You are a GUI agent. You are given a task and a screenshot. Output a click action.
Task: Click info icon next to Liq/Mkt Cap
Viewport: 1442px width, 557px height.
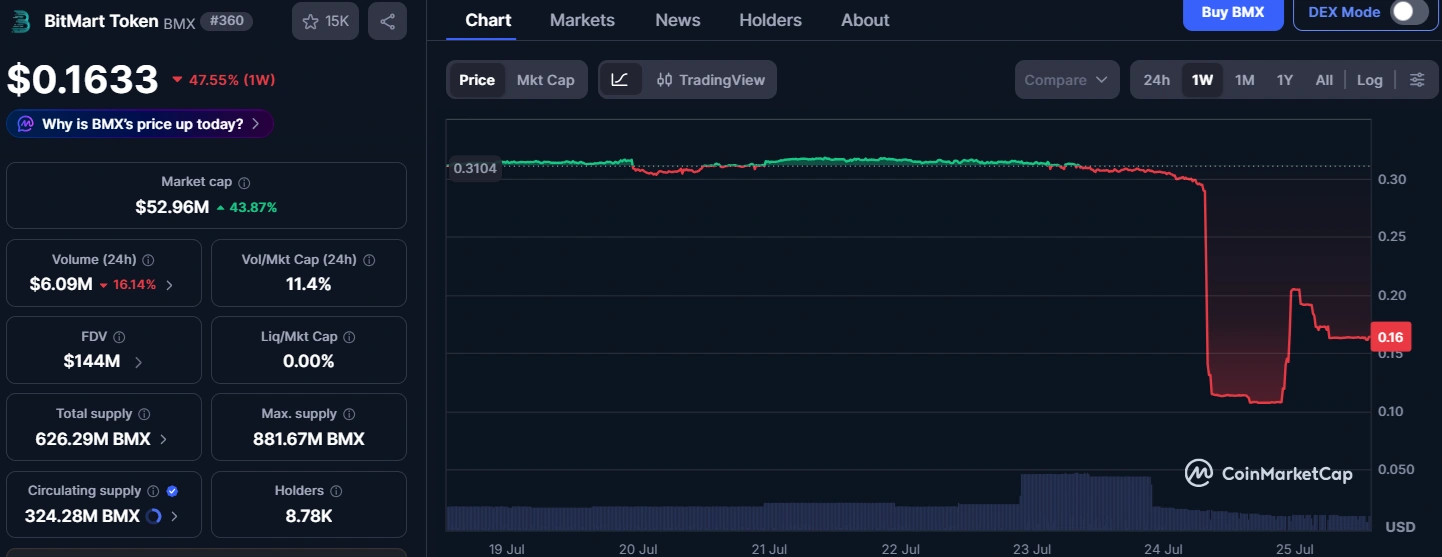click(349, 337)
